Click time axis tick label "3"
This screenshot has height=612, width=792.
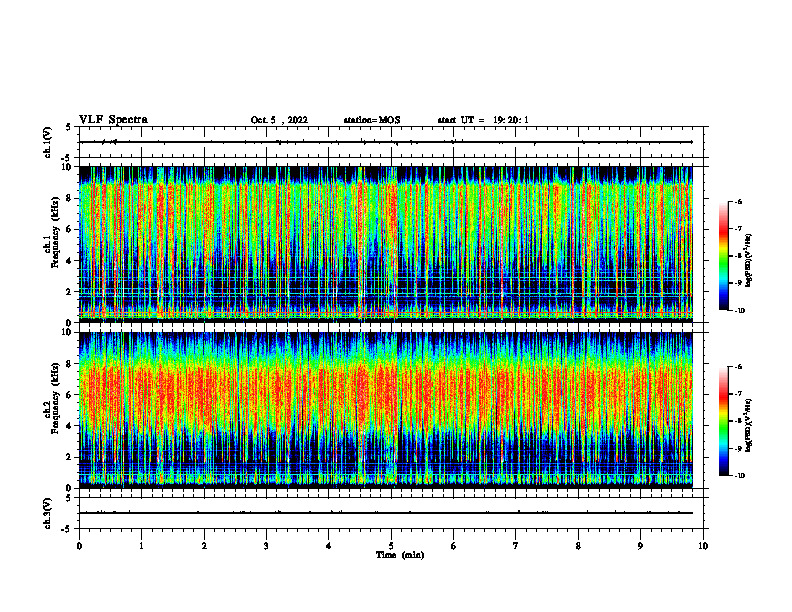click(266, 546)
